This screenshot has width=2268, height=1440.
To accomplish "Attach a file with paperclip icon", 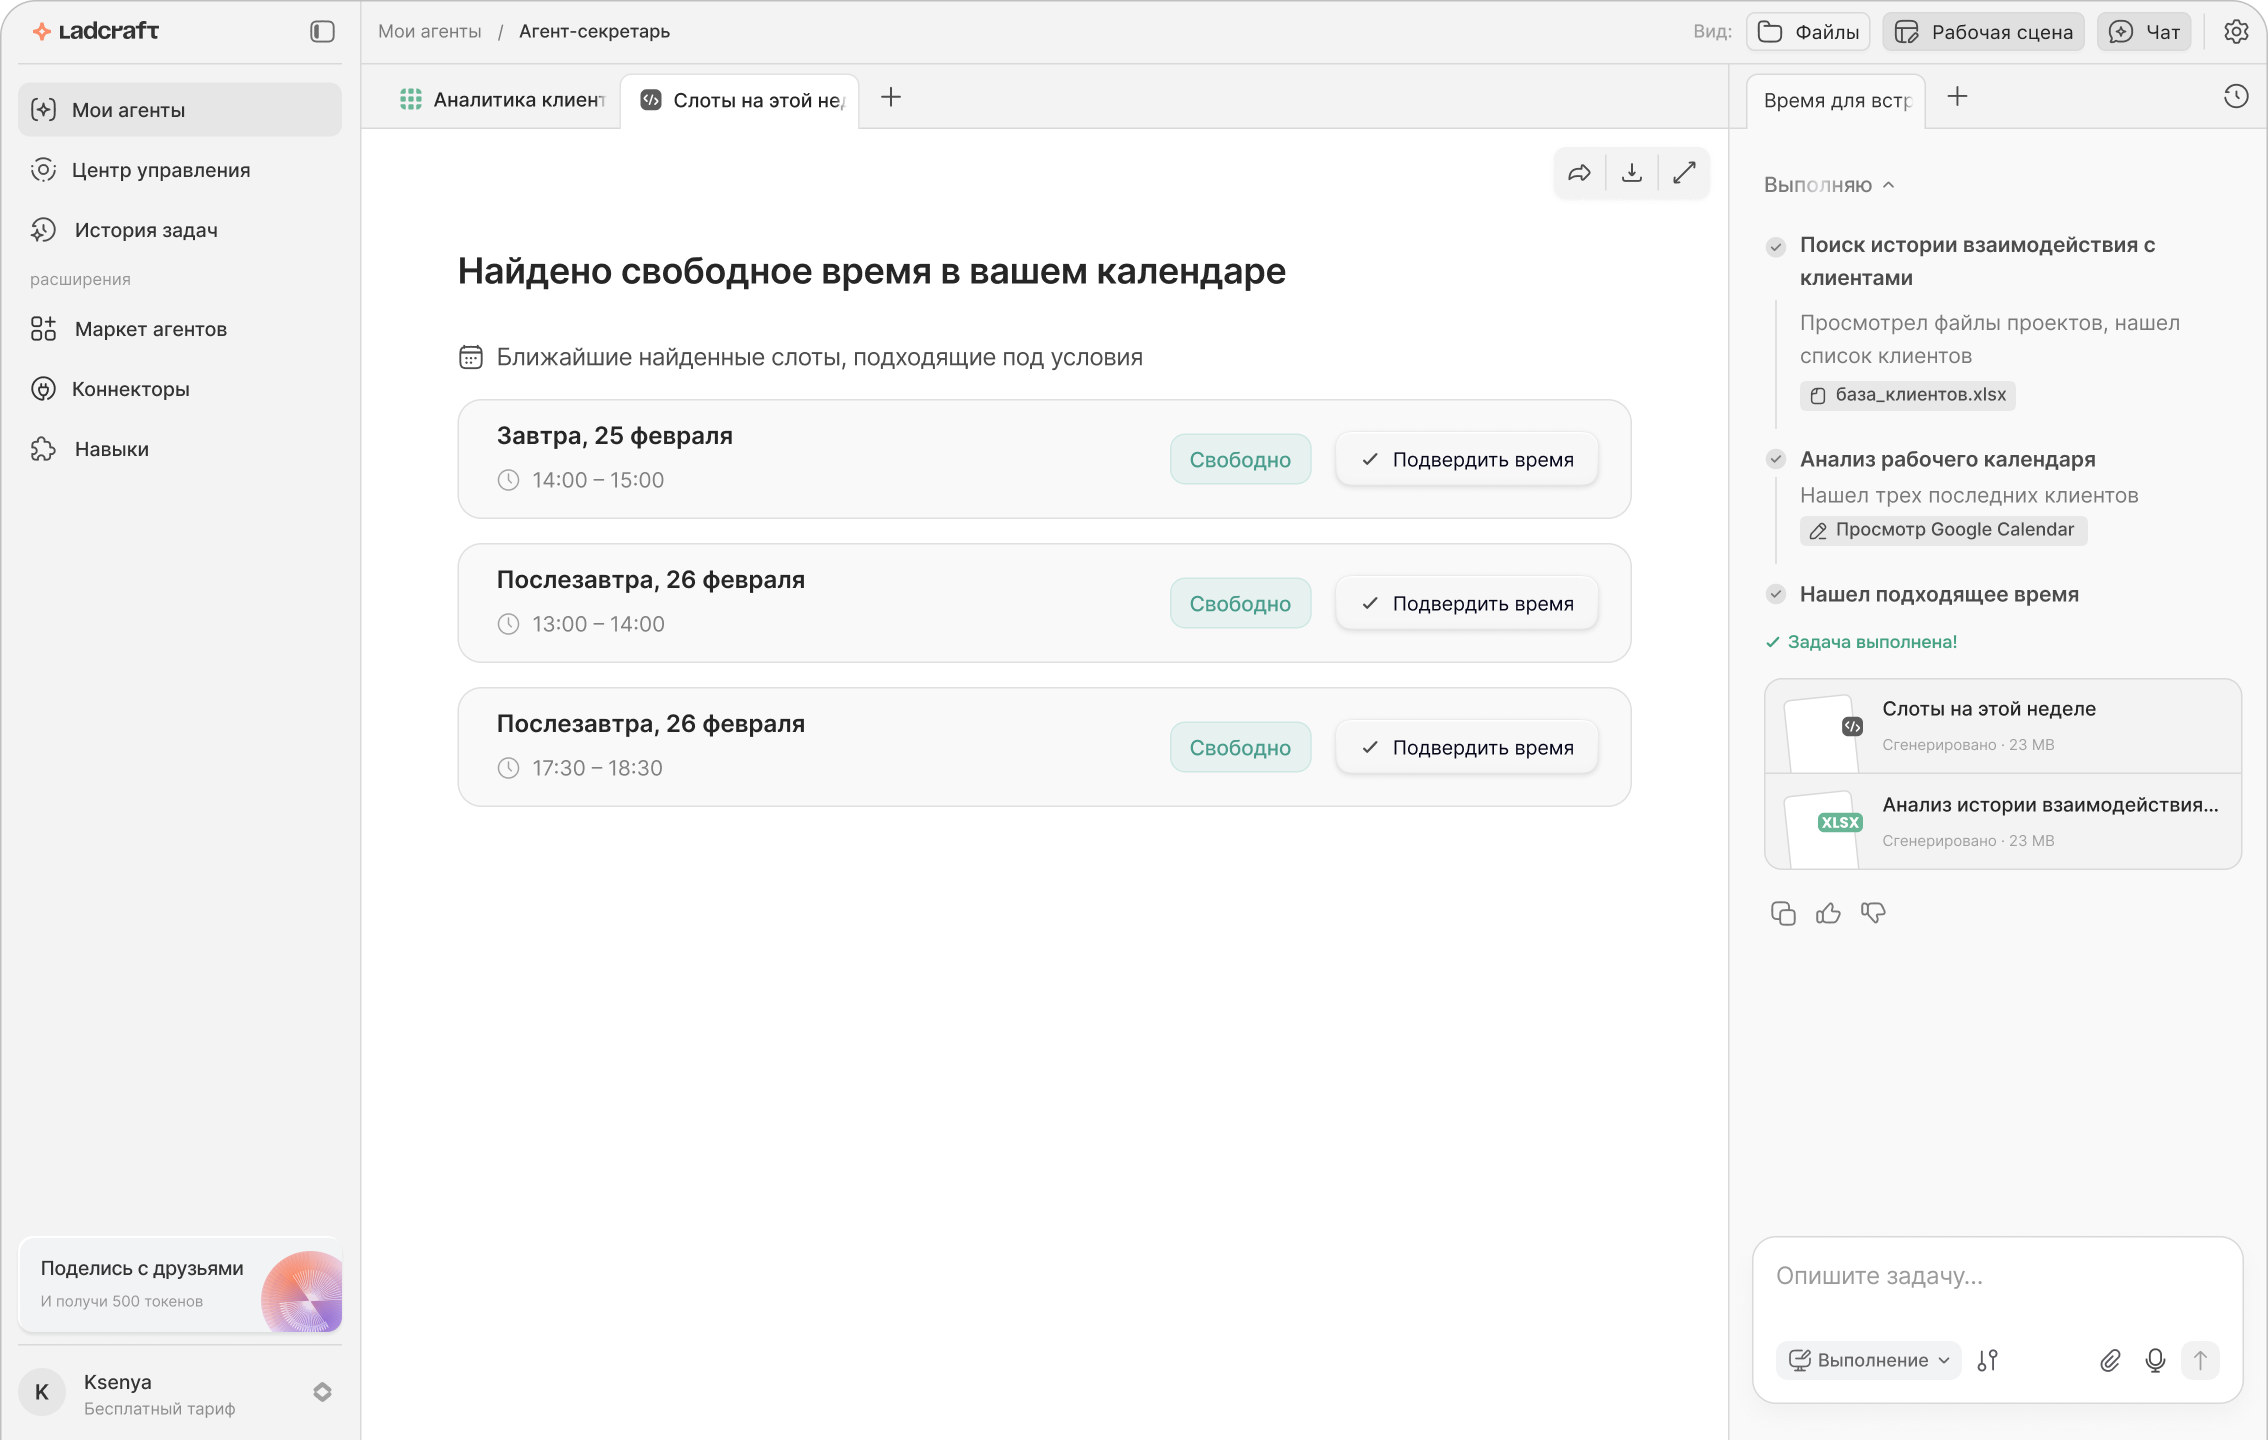I will click(2110, 1360).
